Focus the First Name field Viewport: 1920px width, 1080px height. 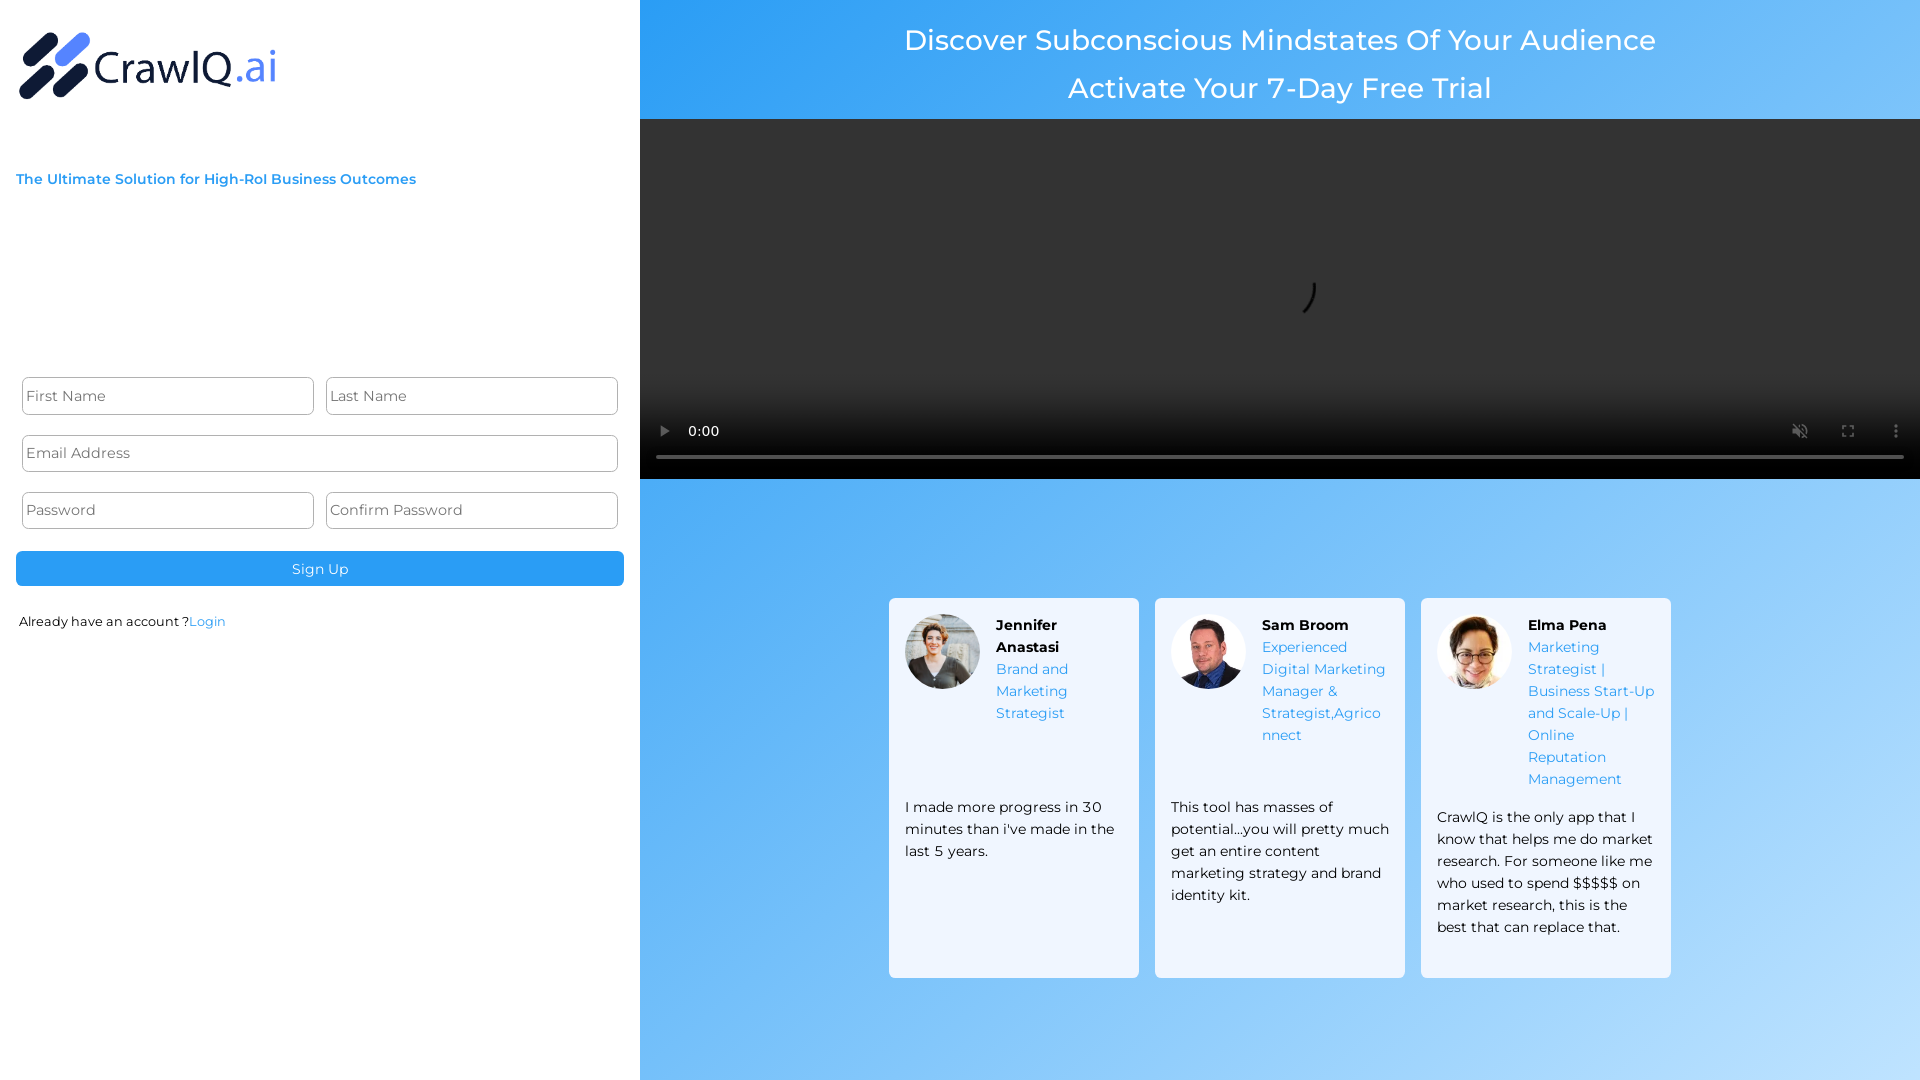point(168,396)
